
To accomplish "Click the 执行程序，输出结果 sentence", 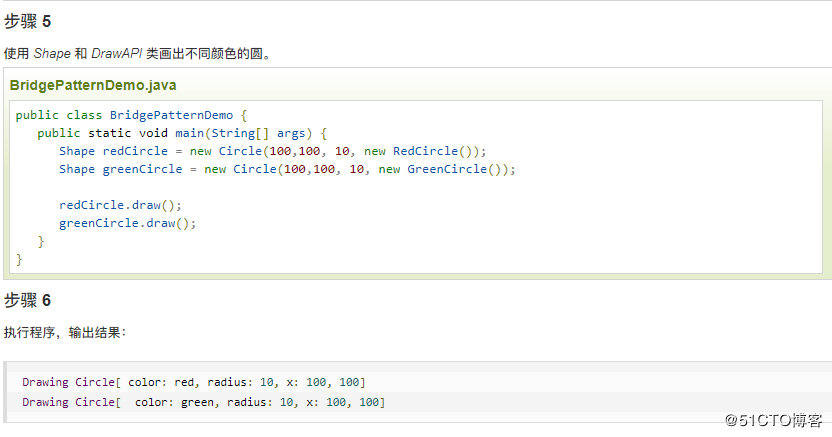I will pos(65,333).
